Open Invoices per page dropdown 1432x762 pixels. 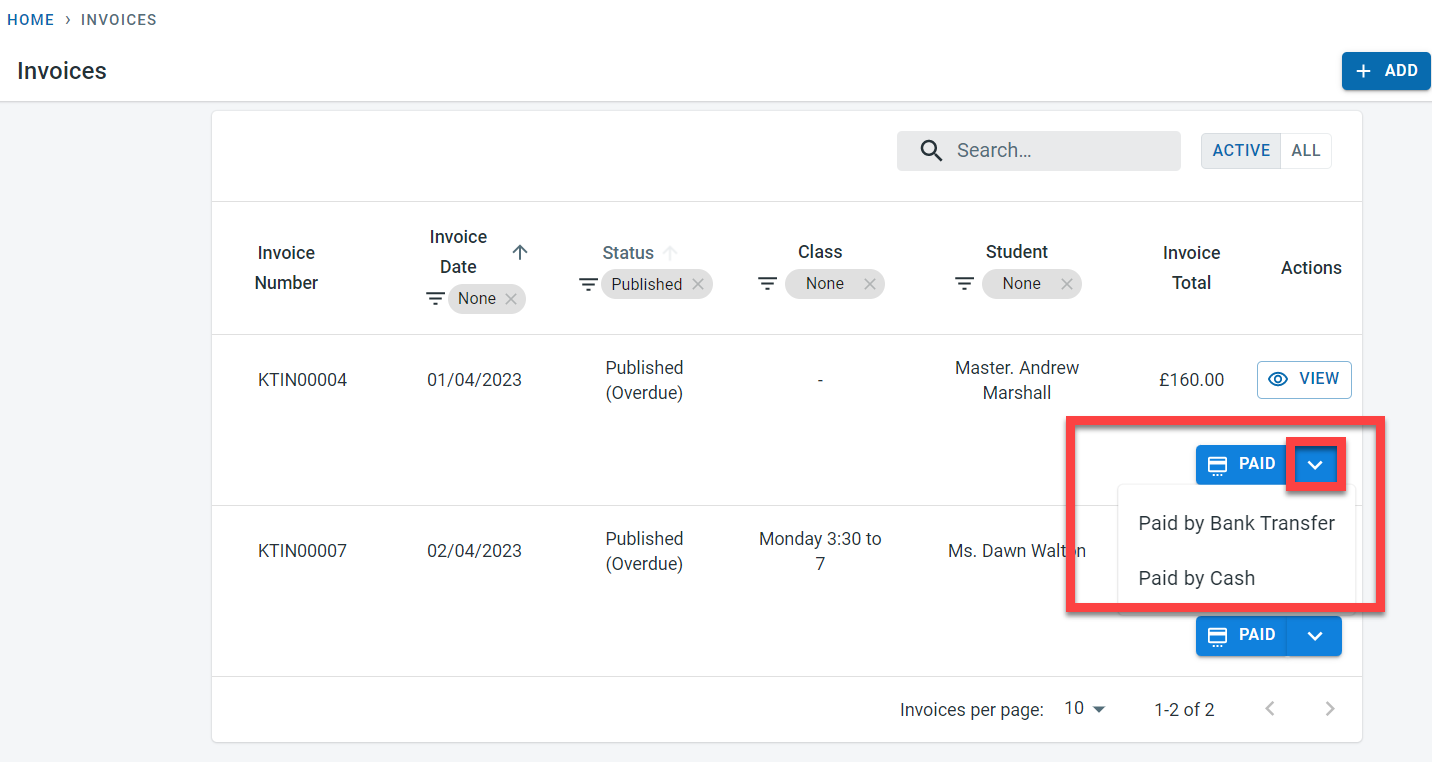(1085, 709)
